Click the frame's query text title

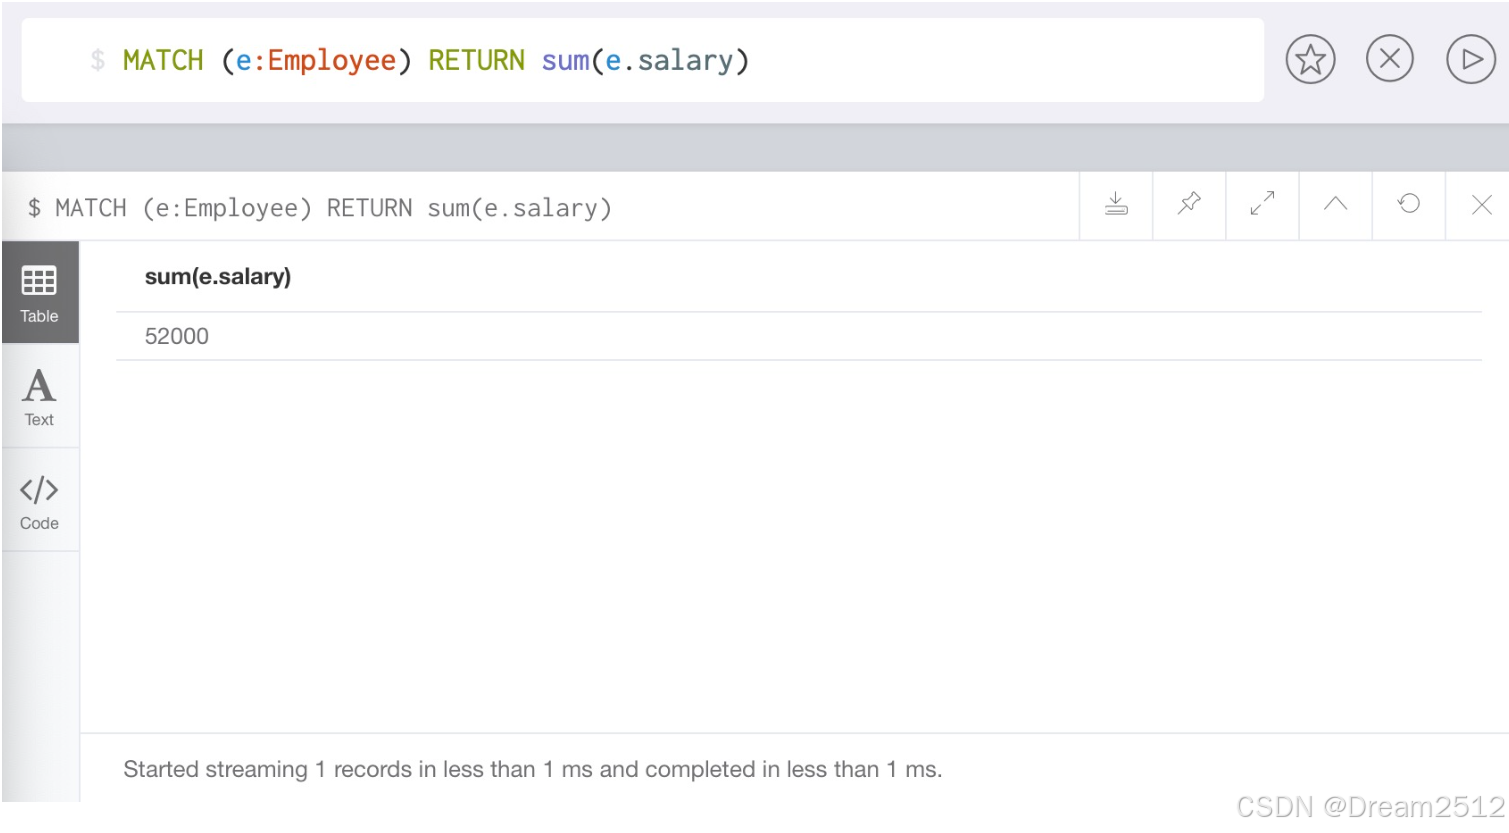[x=319, y=208]
